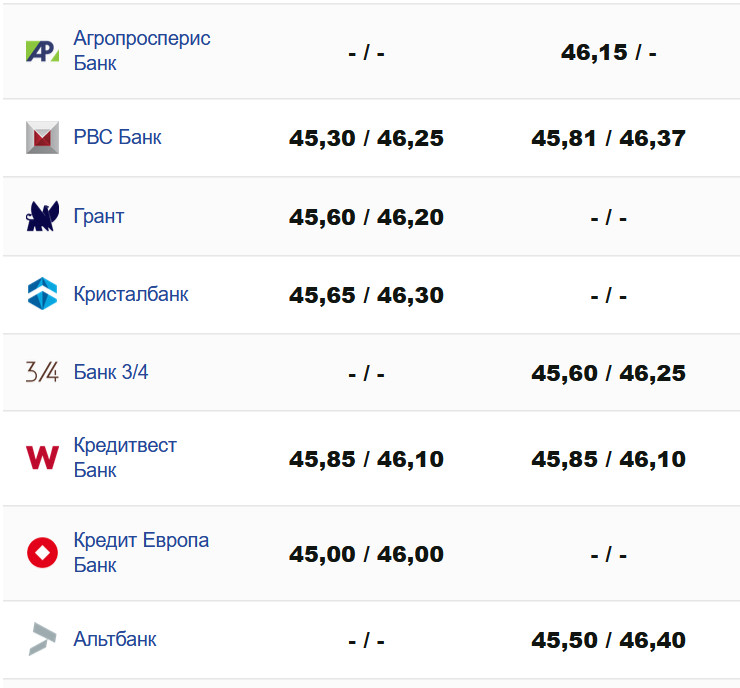Open the Альтбанк link
The width and height of the screenshot is (740, 688).
coord(115,639)
